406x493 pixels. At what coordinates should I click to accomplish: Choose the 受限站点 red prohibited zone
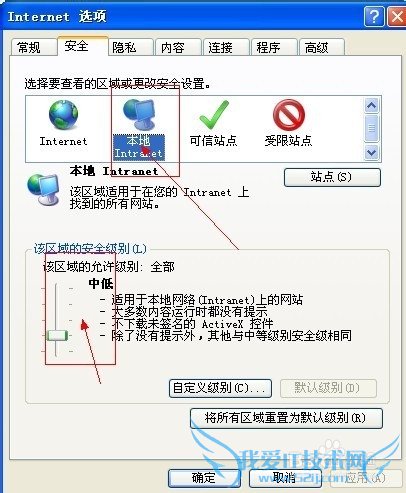click(289, 115)
